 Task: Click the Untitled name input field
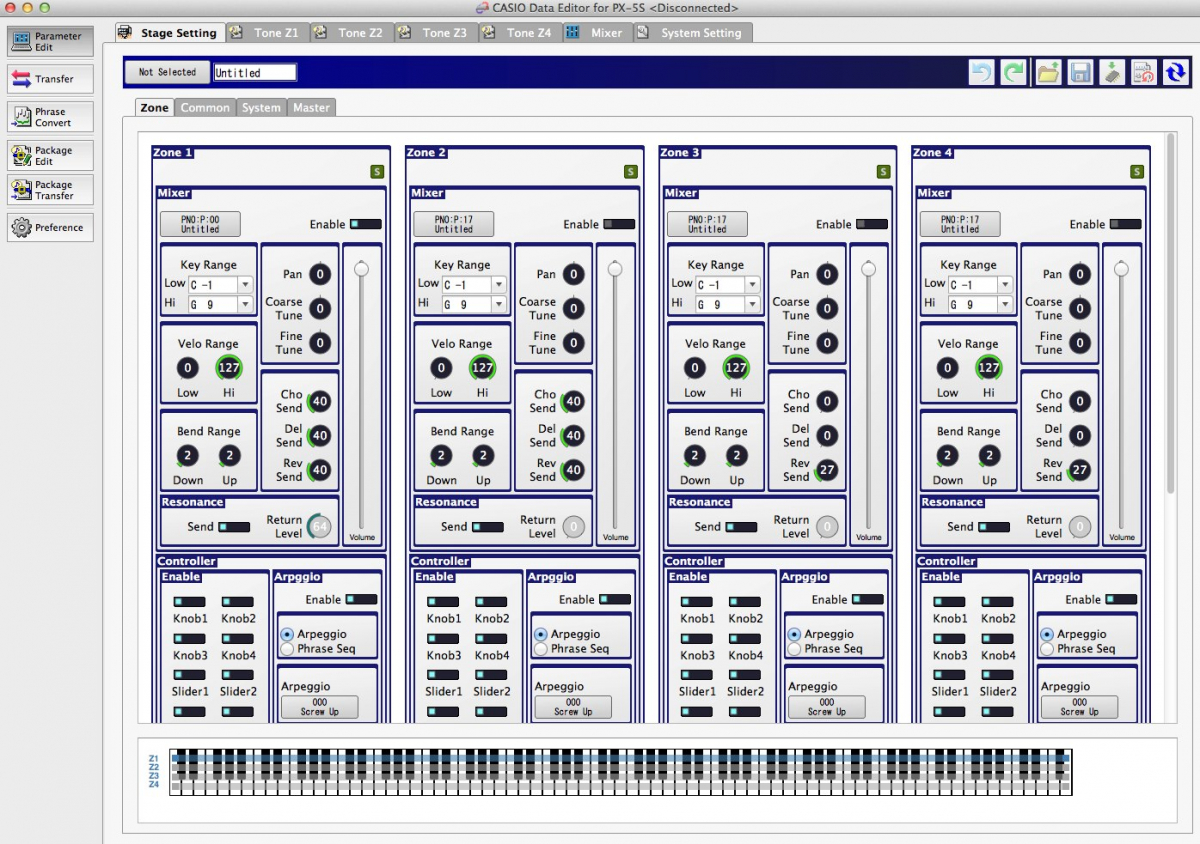pyautogui.click(x=255, y=72)
